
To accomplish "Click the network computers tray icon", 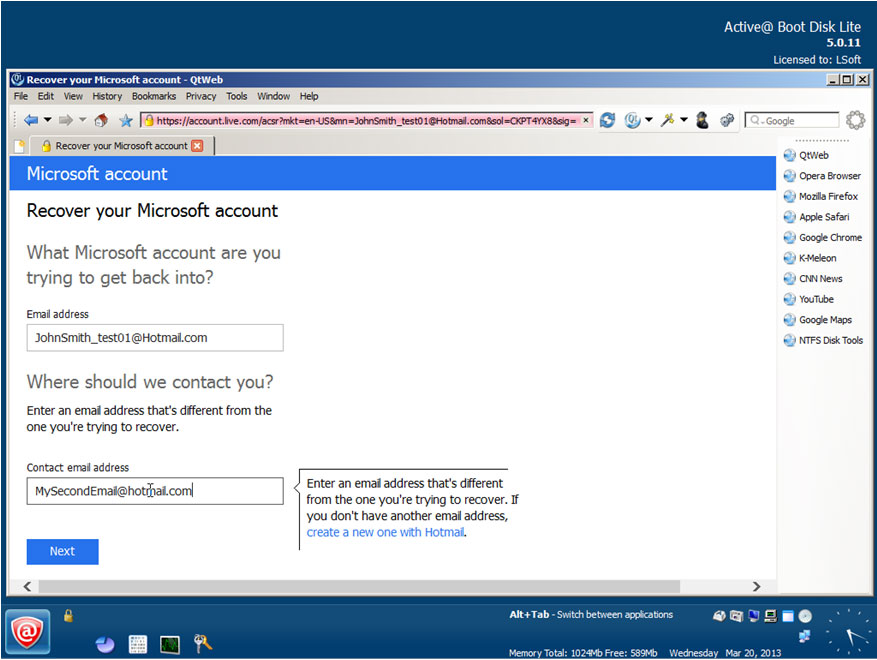I will click(x=804, y=636).
